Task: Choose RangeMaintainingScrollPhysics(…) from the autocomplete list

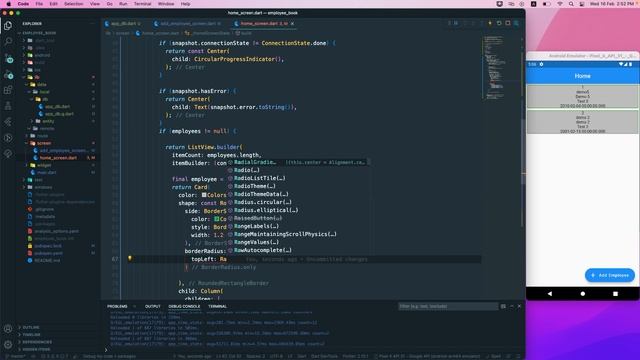Action: pos(299,234)
